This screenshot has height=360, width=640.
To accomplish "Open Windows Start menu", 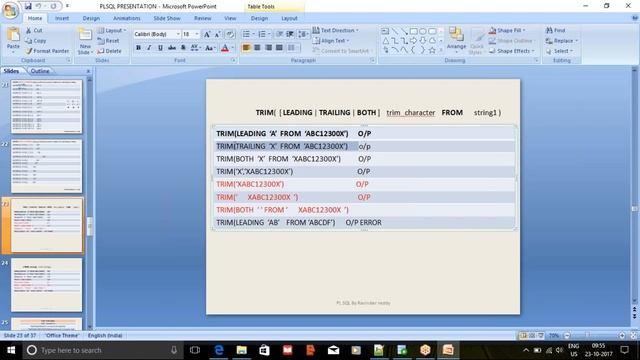I will click(x=11, y=350).
